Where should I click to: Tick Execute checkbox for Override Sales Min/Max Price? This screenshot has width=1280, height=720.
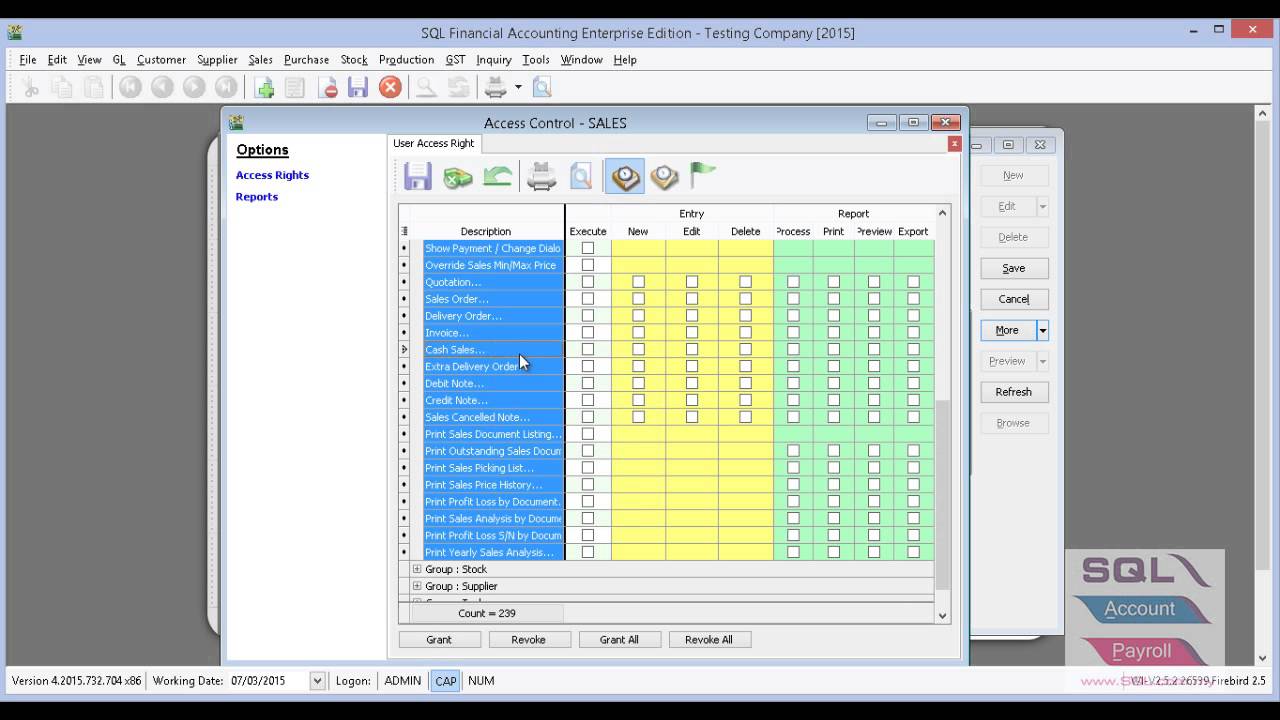(x=588, y=265)
